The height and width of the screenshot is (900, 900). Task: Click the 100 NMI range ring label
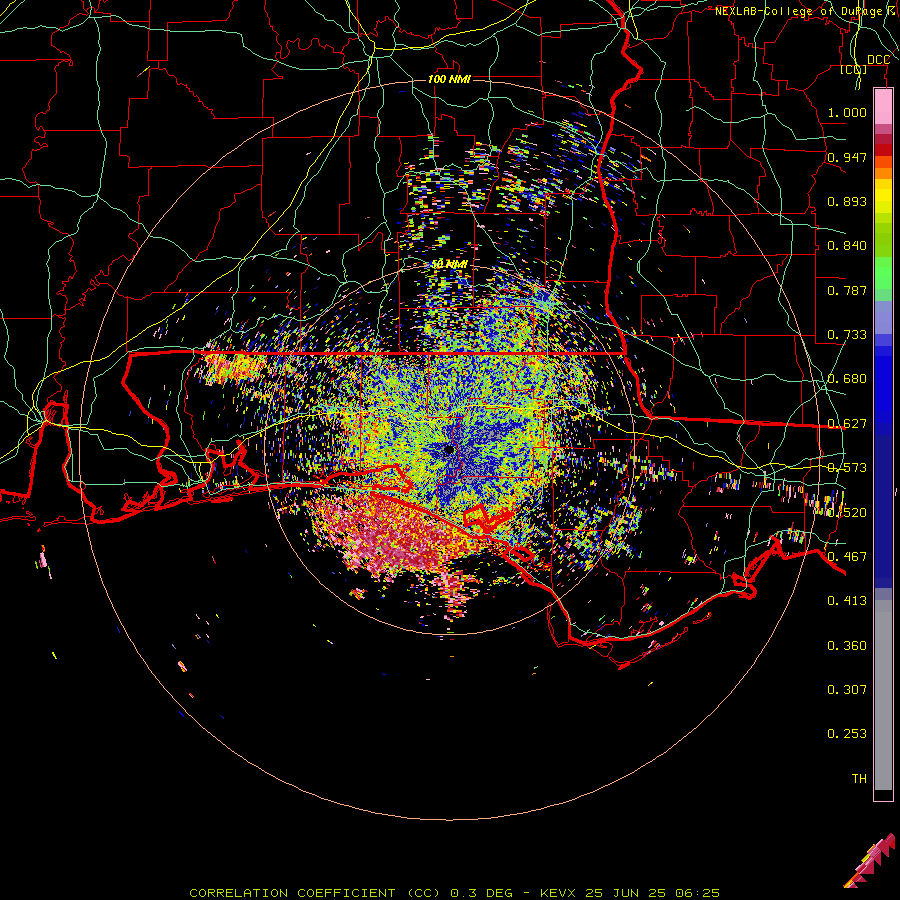click(449, 79)
